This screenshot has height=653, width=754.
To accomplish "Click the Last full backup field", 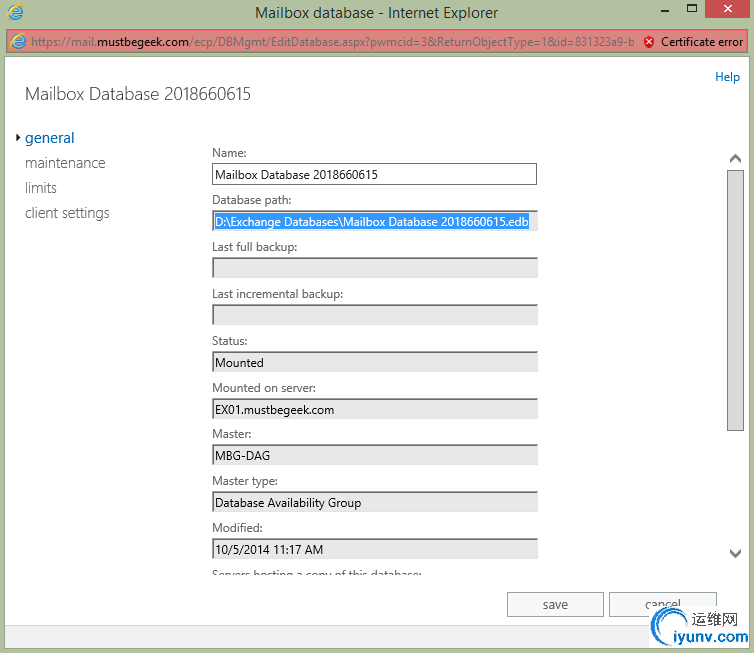I will click(374, 268).
